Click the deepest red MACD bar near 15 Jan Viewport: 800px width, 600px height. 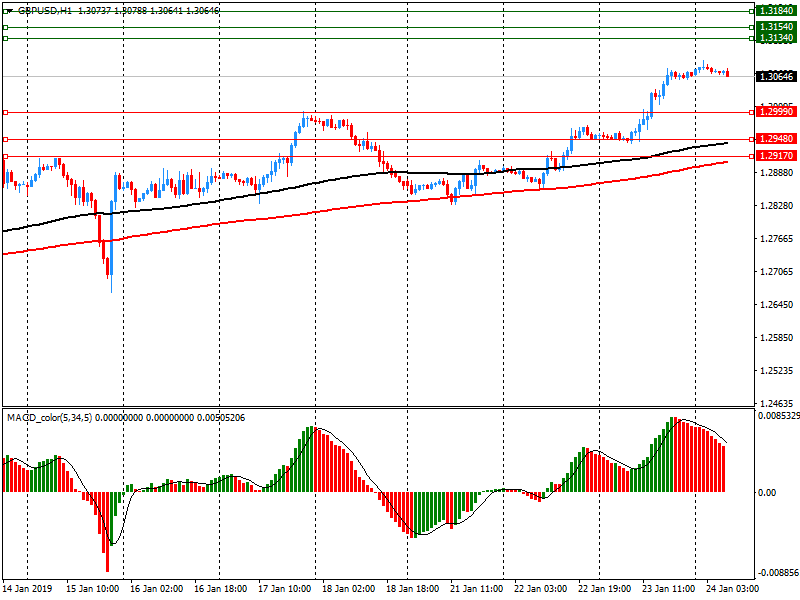107,532
